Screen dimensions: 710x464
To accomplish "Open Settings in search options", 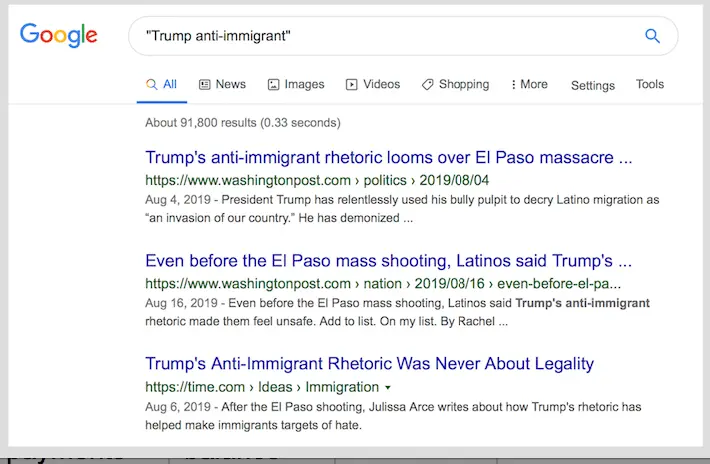I will pos(593,85).
